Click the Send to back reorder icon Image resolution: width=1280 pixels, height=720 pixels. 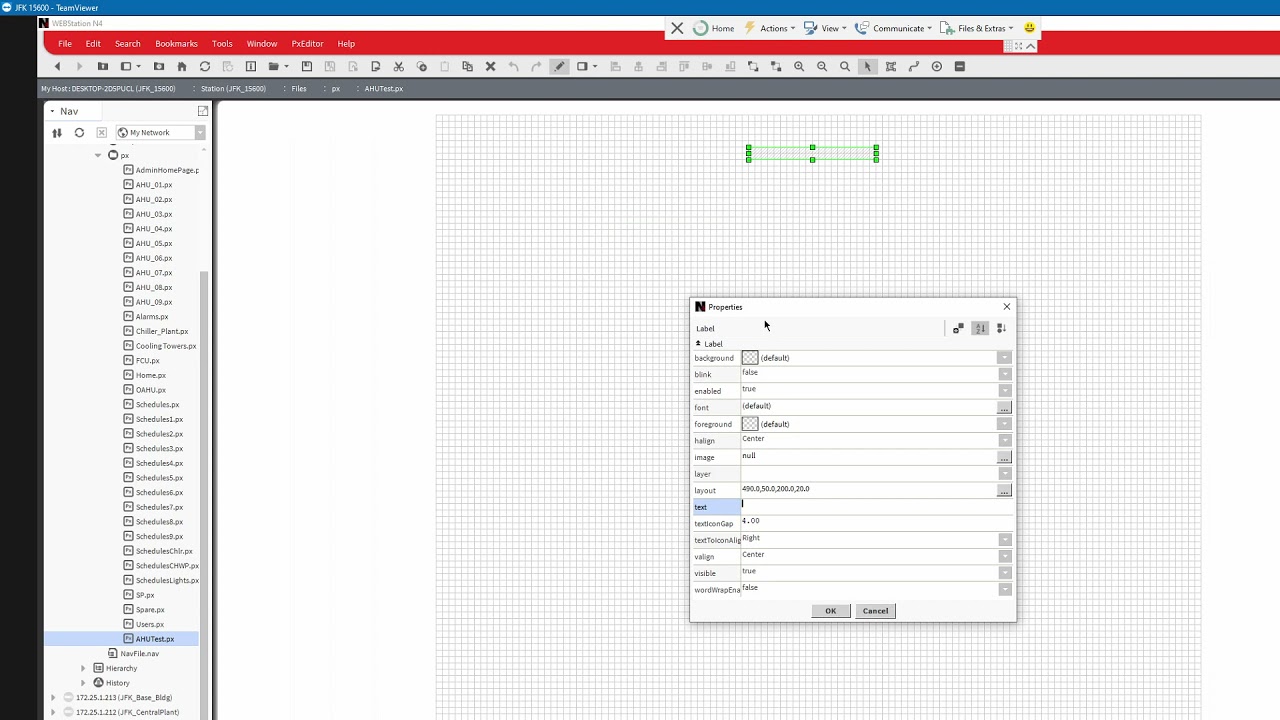click(x=776, y=66)
